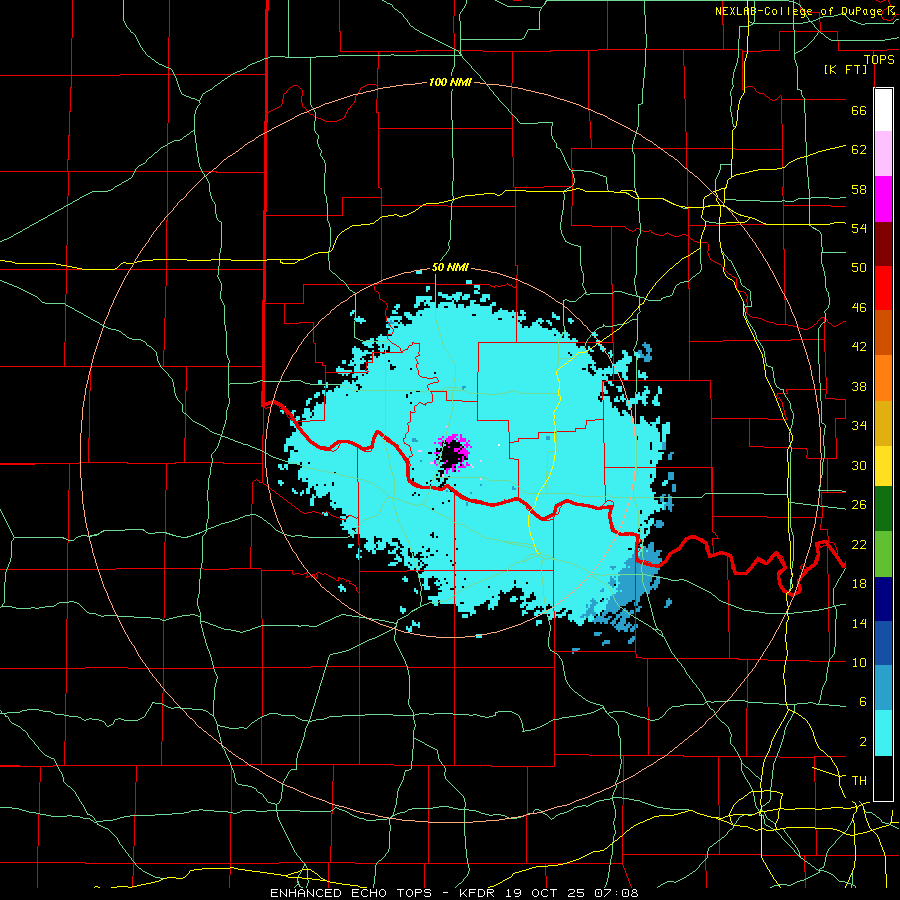Viewport: 900px width, 900px height.
Task: Click the legend value '34'
Action: [x=859, y=426]
